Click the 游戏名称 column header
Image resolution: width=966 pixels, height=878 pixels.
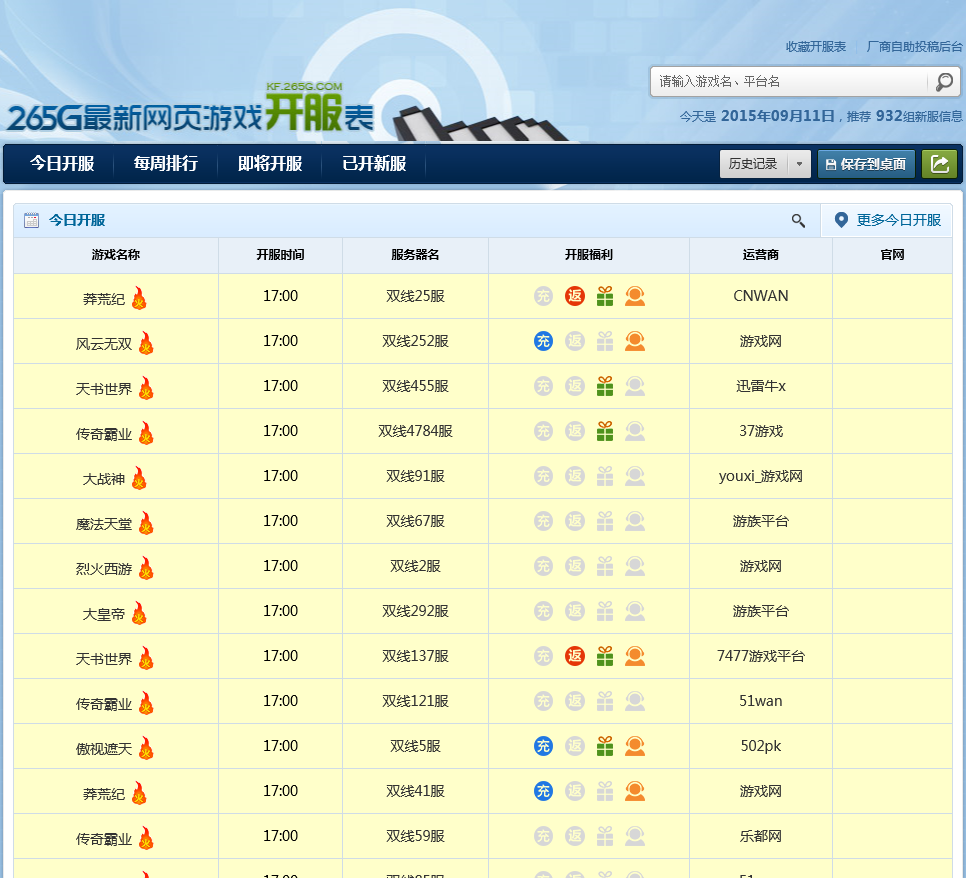(x=116, y=255)
